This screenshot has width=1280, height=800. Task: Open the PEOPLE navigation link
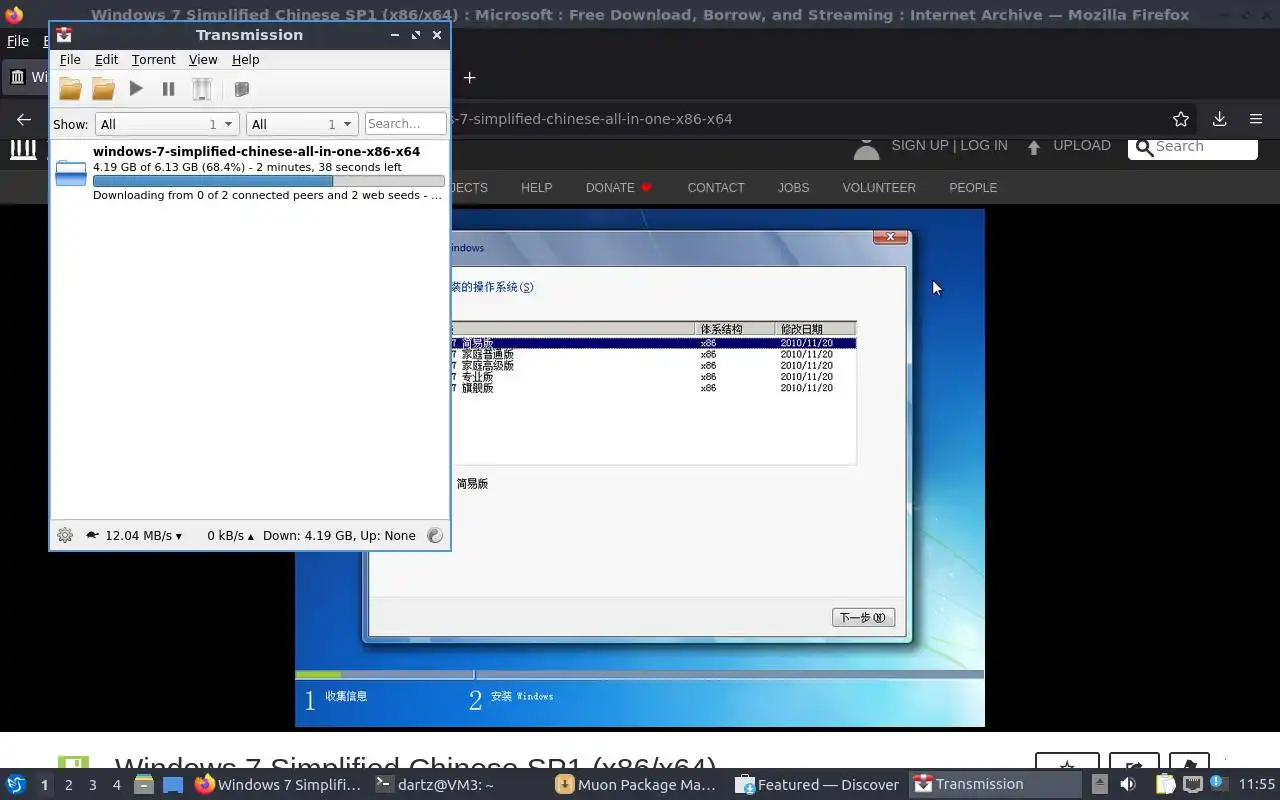point(973,187)
